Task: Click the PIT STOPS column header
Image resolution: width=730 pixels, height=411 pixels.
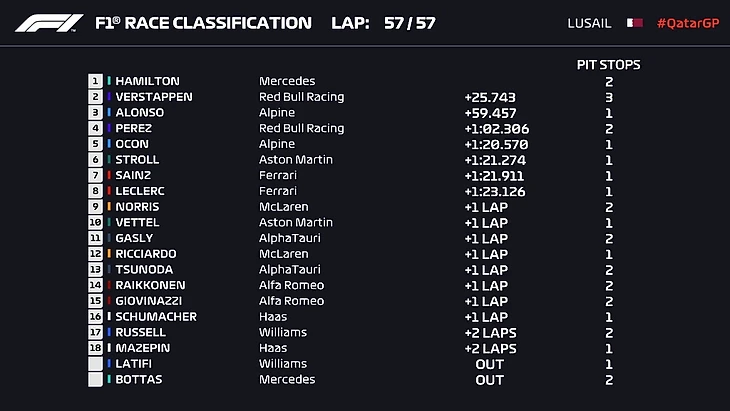Action: tap(608, 65)
